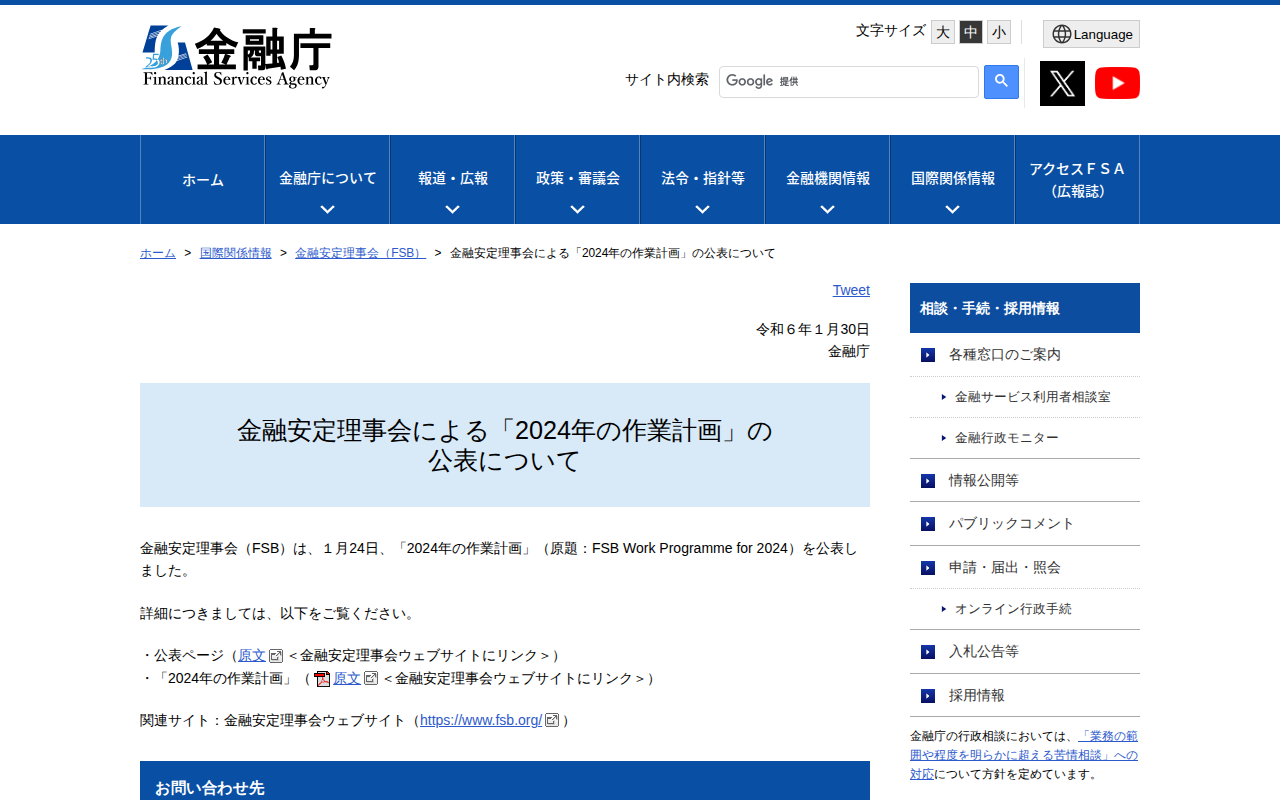The image size is (1280, 800).
Task: Click the globe Language icon
Action: click(x=1060, y=33)
